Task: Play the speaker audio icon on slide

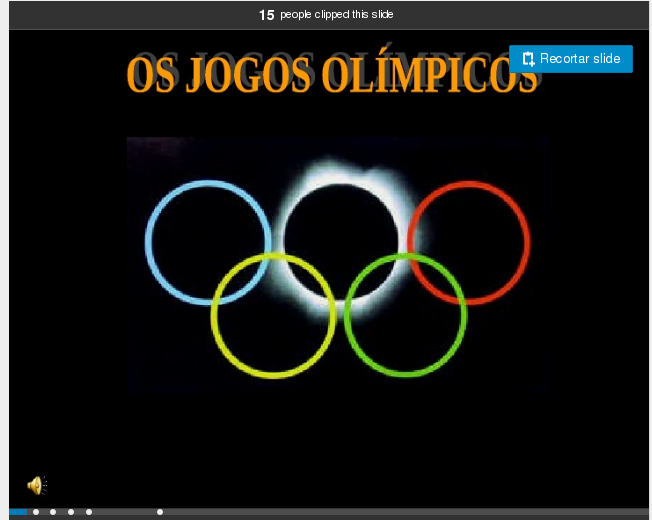Action: click(36, 486)
